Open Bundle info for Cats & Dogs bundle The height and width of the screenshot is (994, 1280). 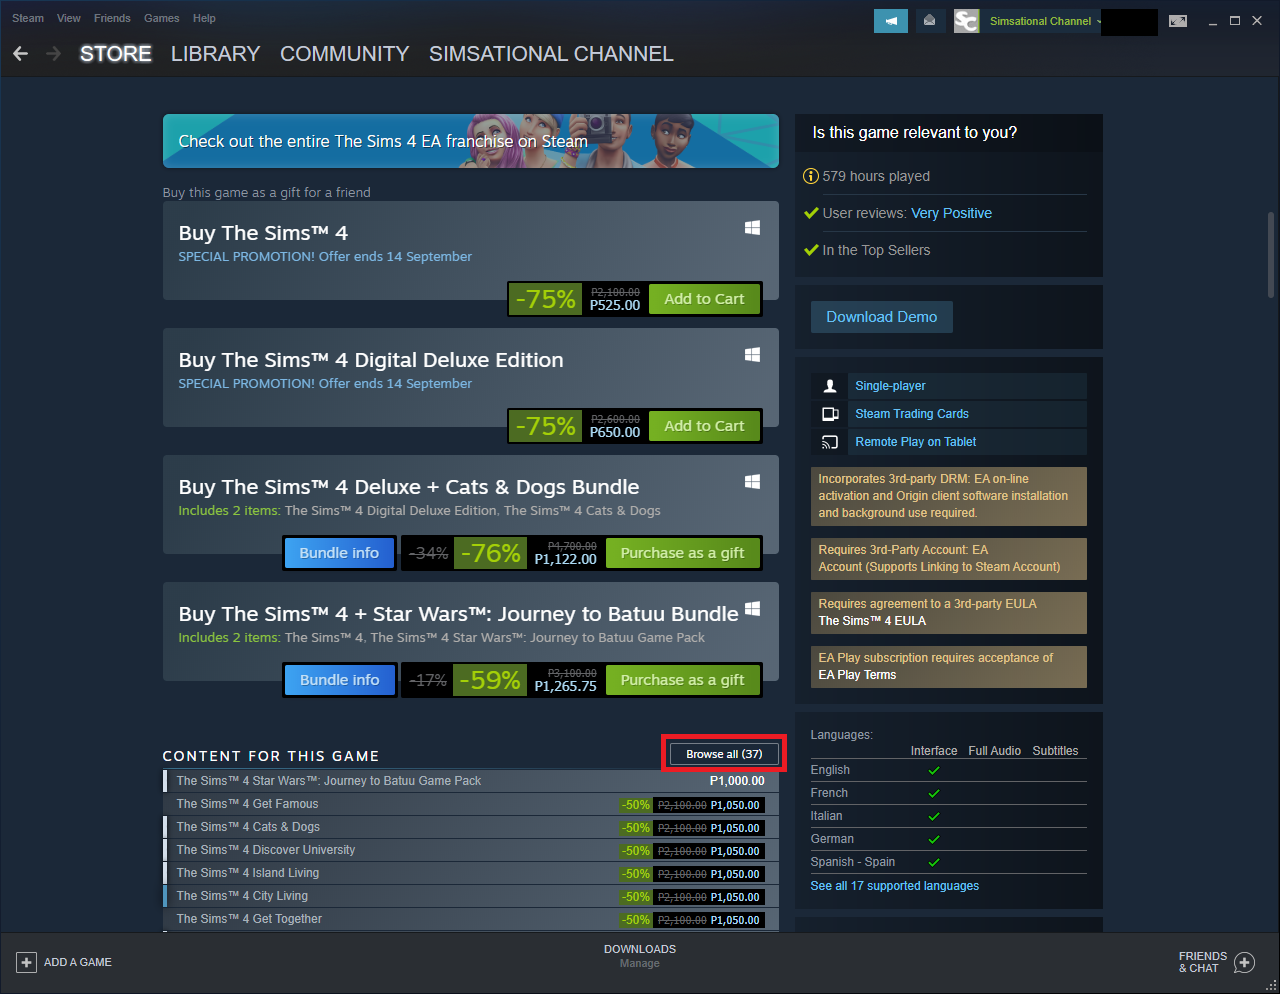(x=338, y=552)
